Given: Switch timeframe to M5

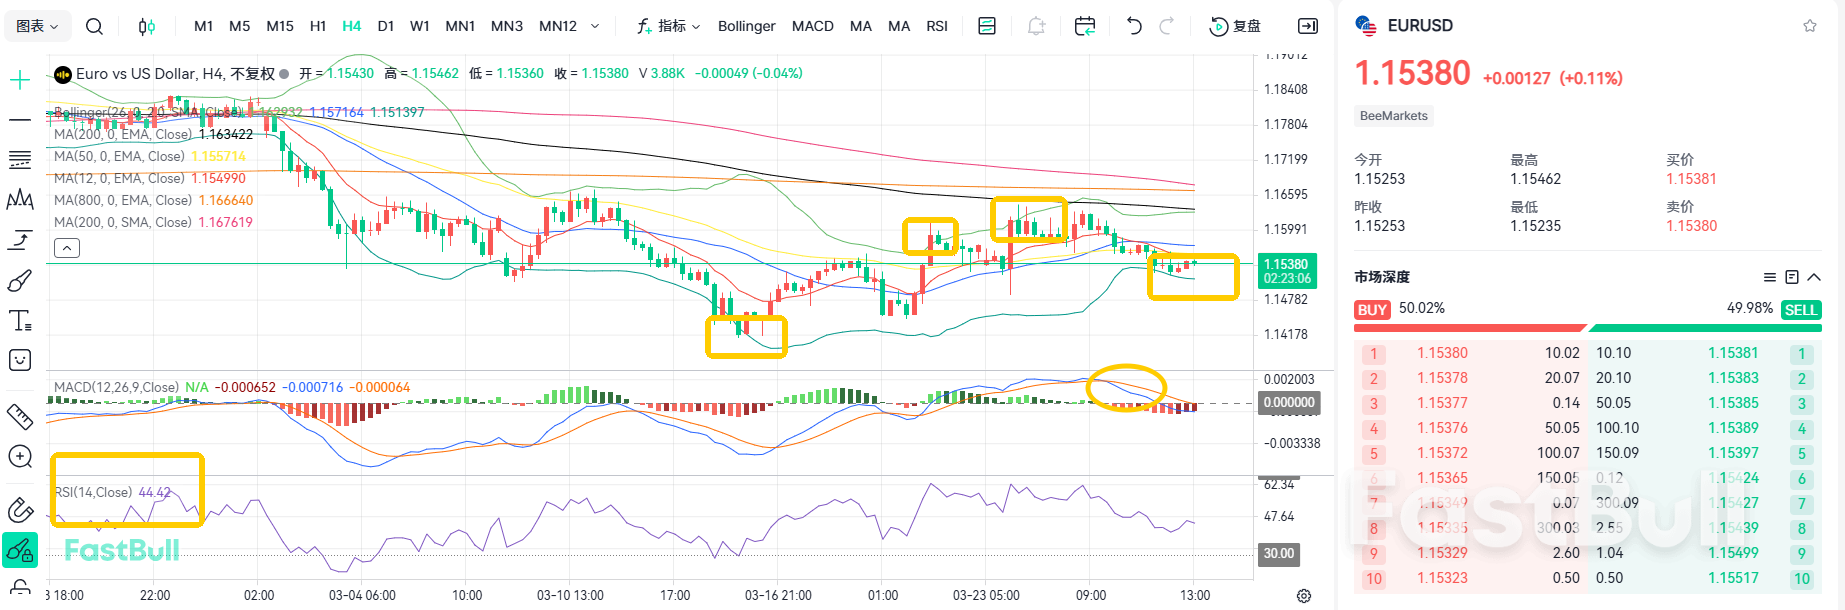Looking at the screenshot, I should click(x=240, y=26).
